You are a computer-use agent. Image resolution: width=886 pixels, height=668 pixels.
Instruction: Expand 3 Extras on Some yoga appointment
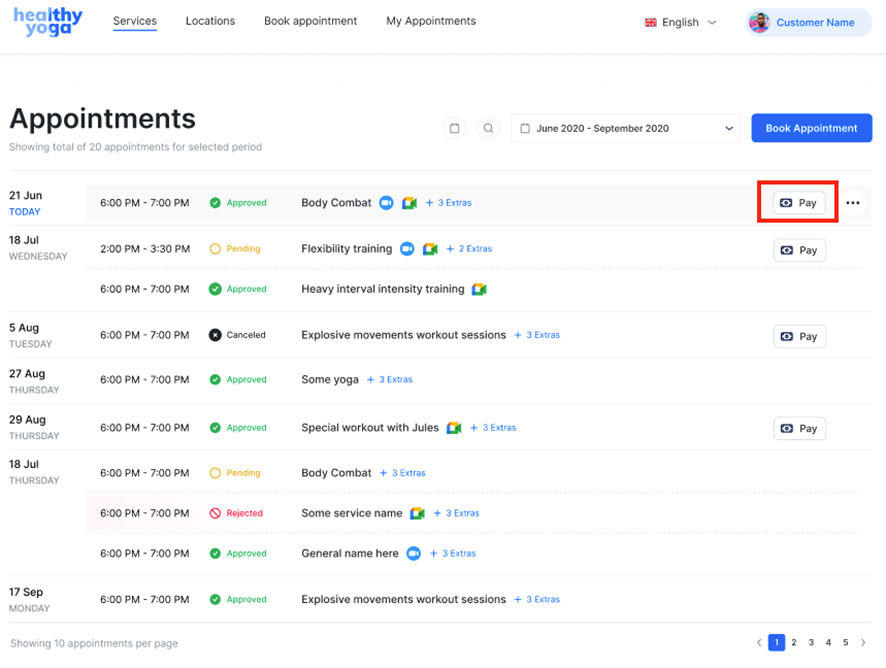tap(390, 380)
